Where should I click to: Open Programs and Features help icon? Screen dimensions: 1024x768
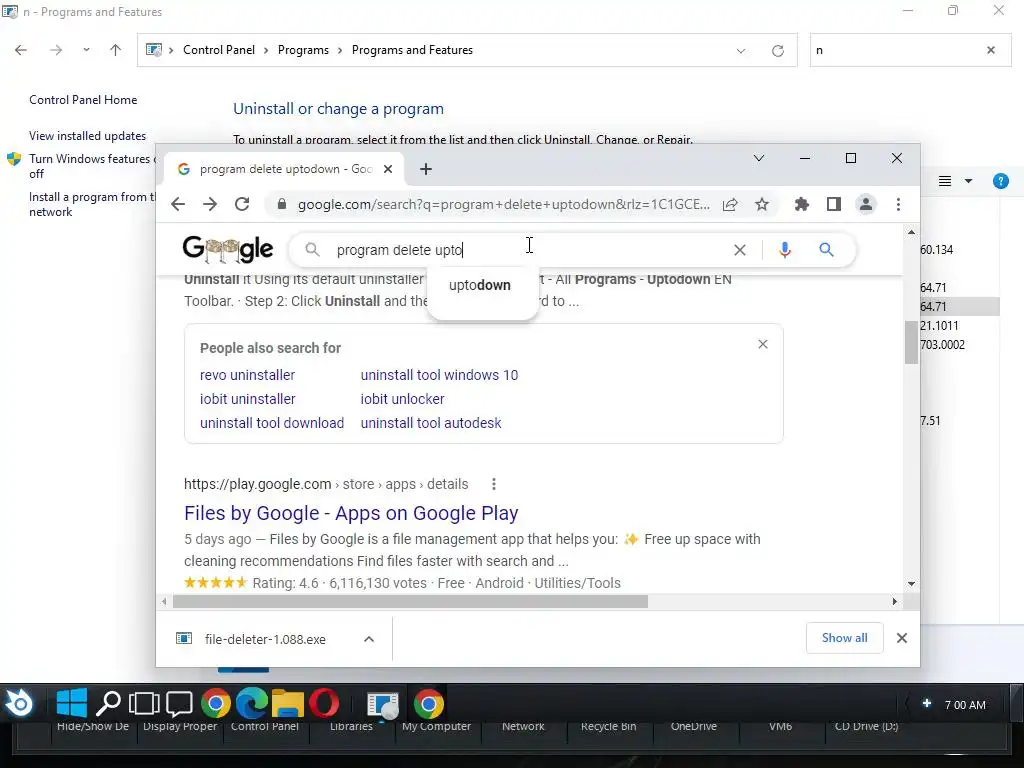click(1000, 181)
